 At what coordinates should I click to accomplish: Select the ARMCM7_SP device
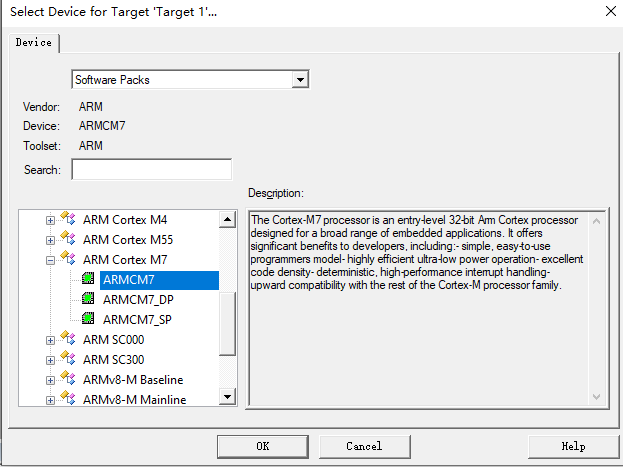click(x=137, y=320)
